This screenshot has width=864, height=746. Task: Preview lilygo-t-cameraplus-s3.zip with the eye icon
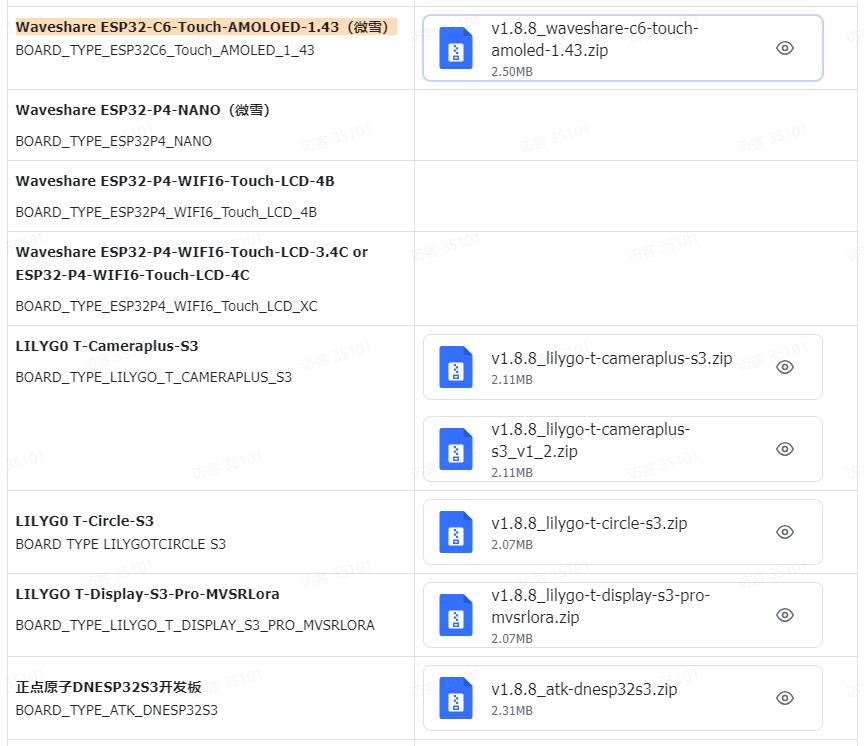(785, 367)
